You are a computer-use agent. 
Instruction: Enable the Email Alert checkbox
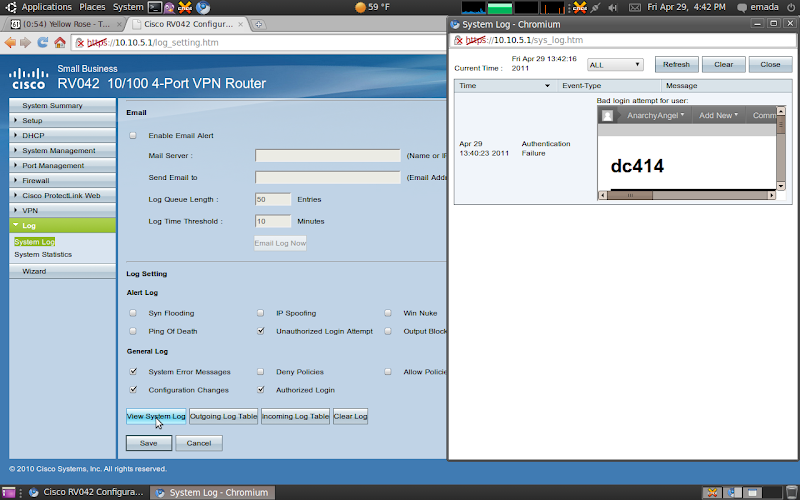[133, 136]
